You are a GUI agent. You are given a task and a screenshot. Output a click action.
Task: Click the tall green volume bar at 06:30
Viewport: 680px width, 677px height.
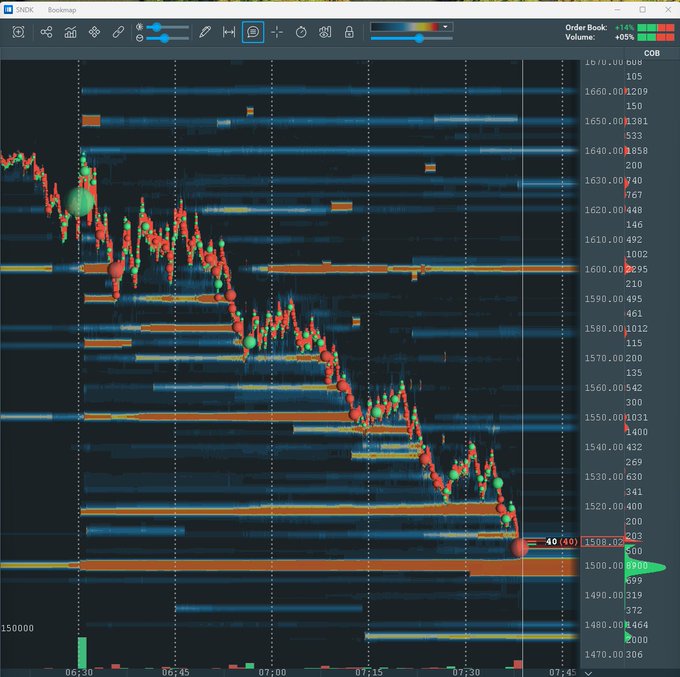[82, 653]
